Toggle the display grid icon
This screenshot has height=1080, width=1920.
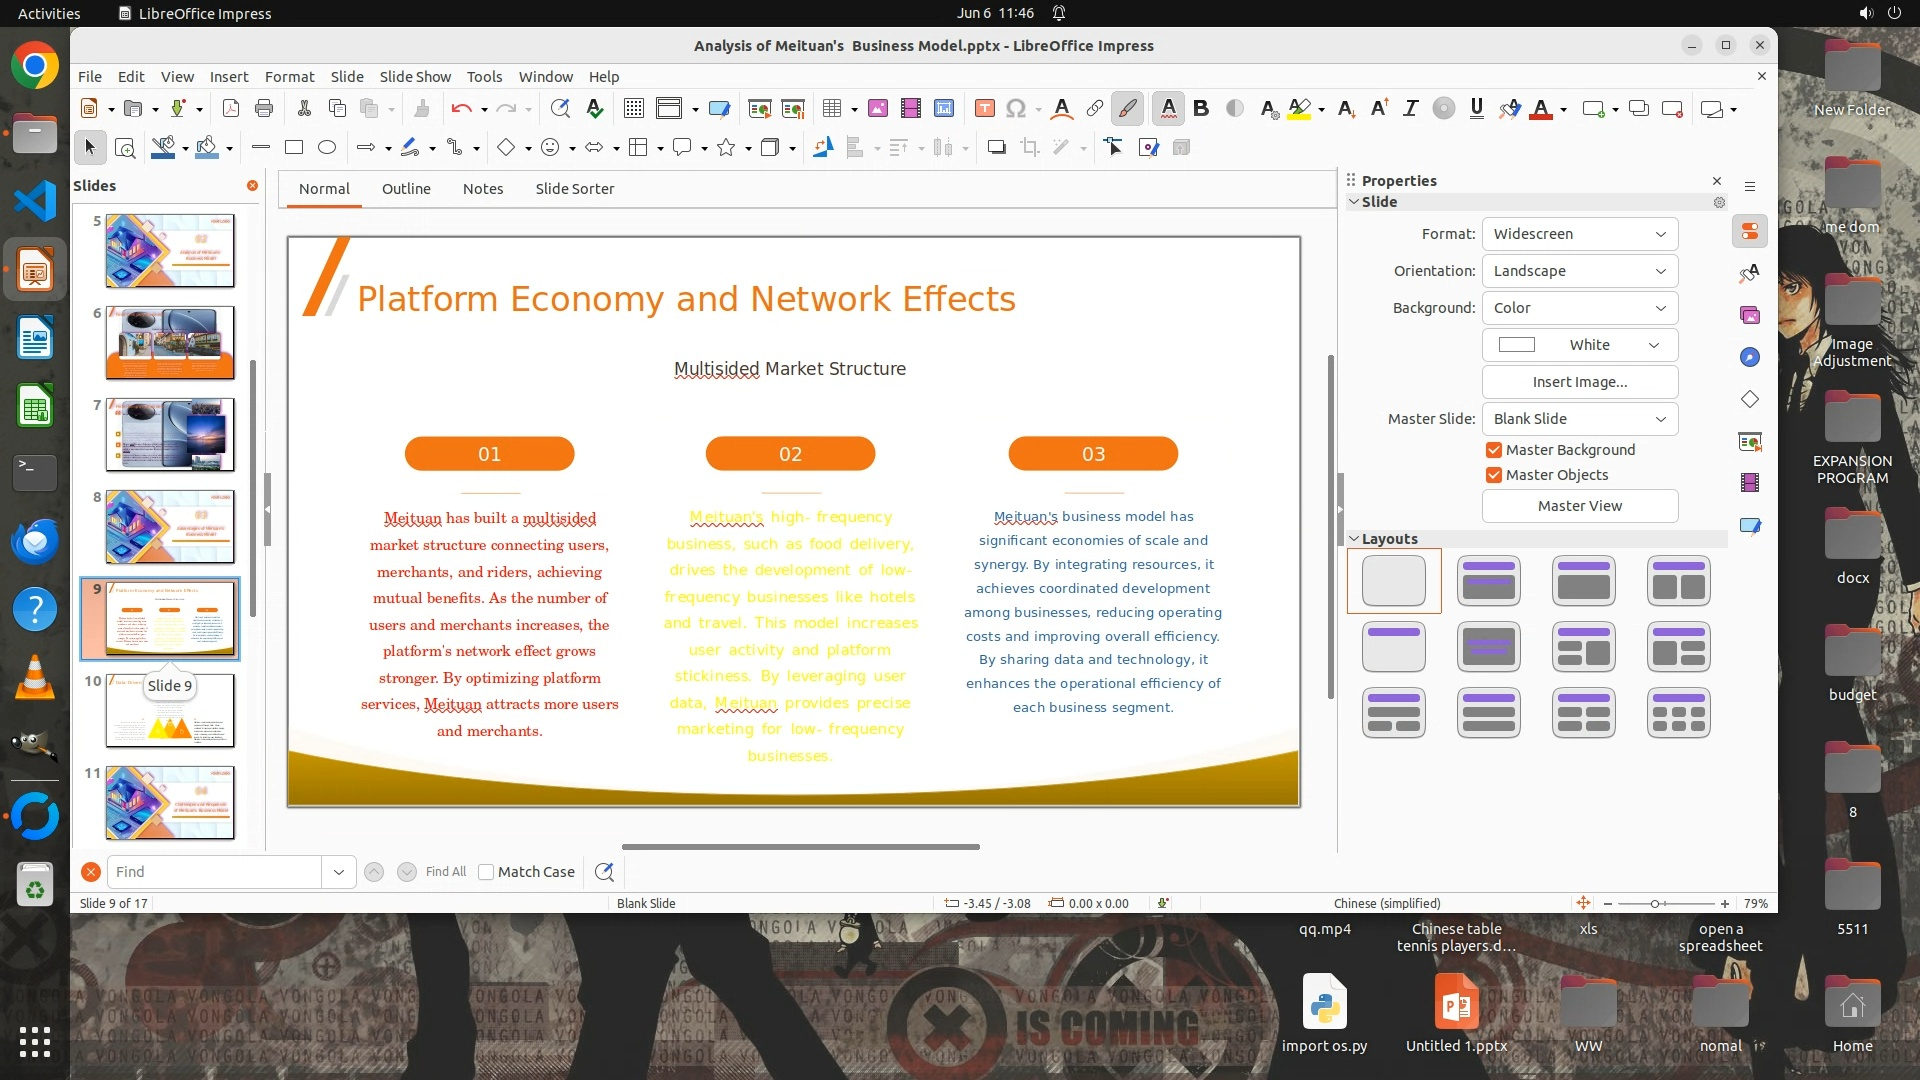(x=633, y=109)
